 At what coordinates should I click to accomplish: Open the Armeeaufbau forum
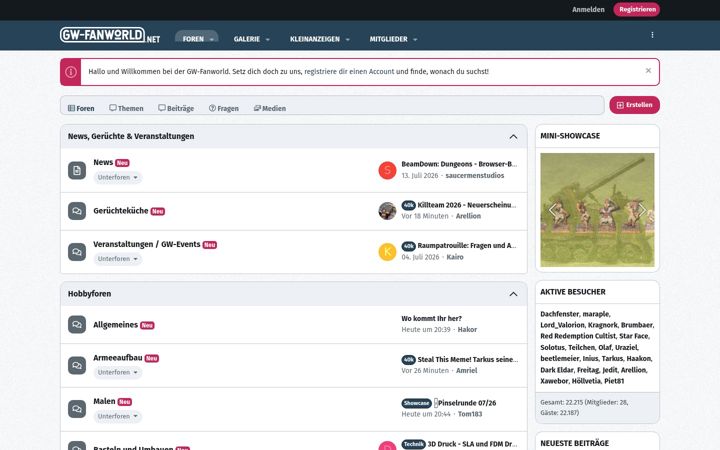[118, 358]
